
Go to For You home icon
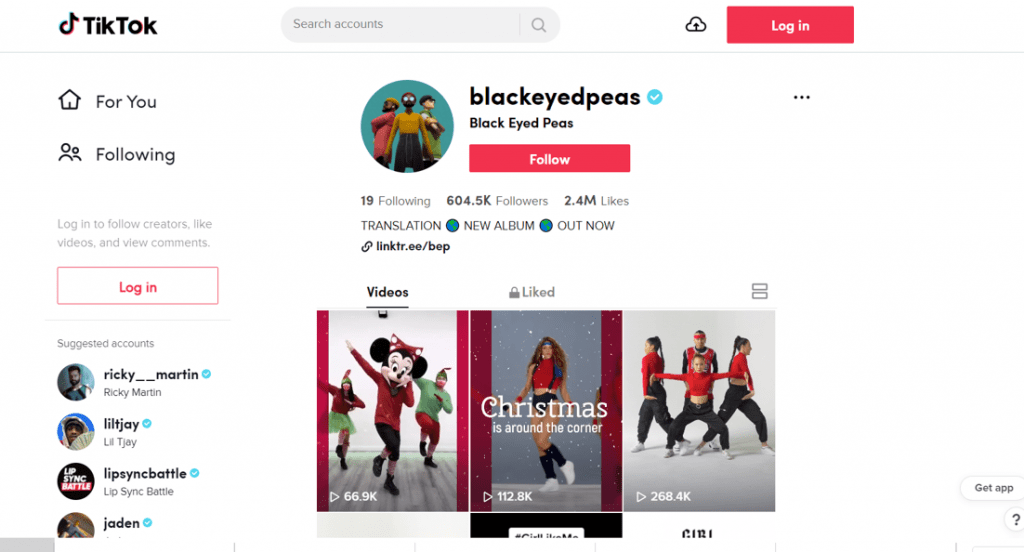[70, 100]
